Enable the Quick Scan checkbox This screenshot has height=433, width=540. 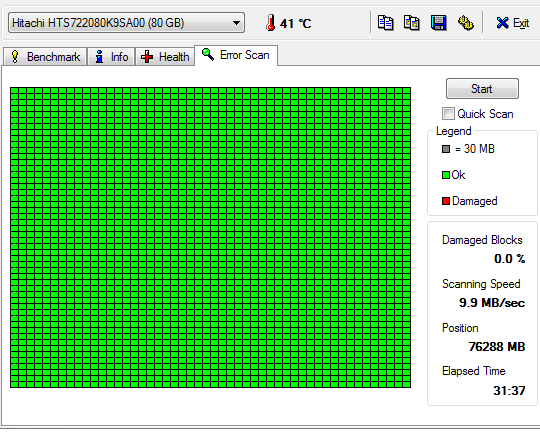pyautogui.click(x=448, y=113)
